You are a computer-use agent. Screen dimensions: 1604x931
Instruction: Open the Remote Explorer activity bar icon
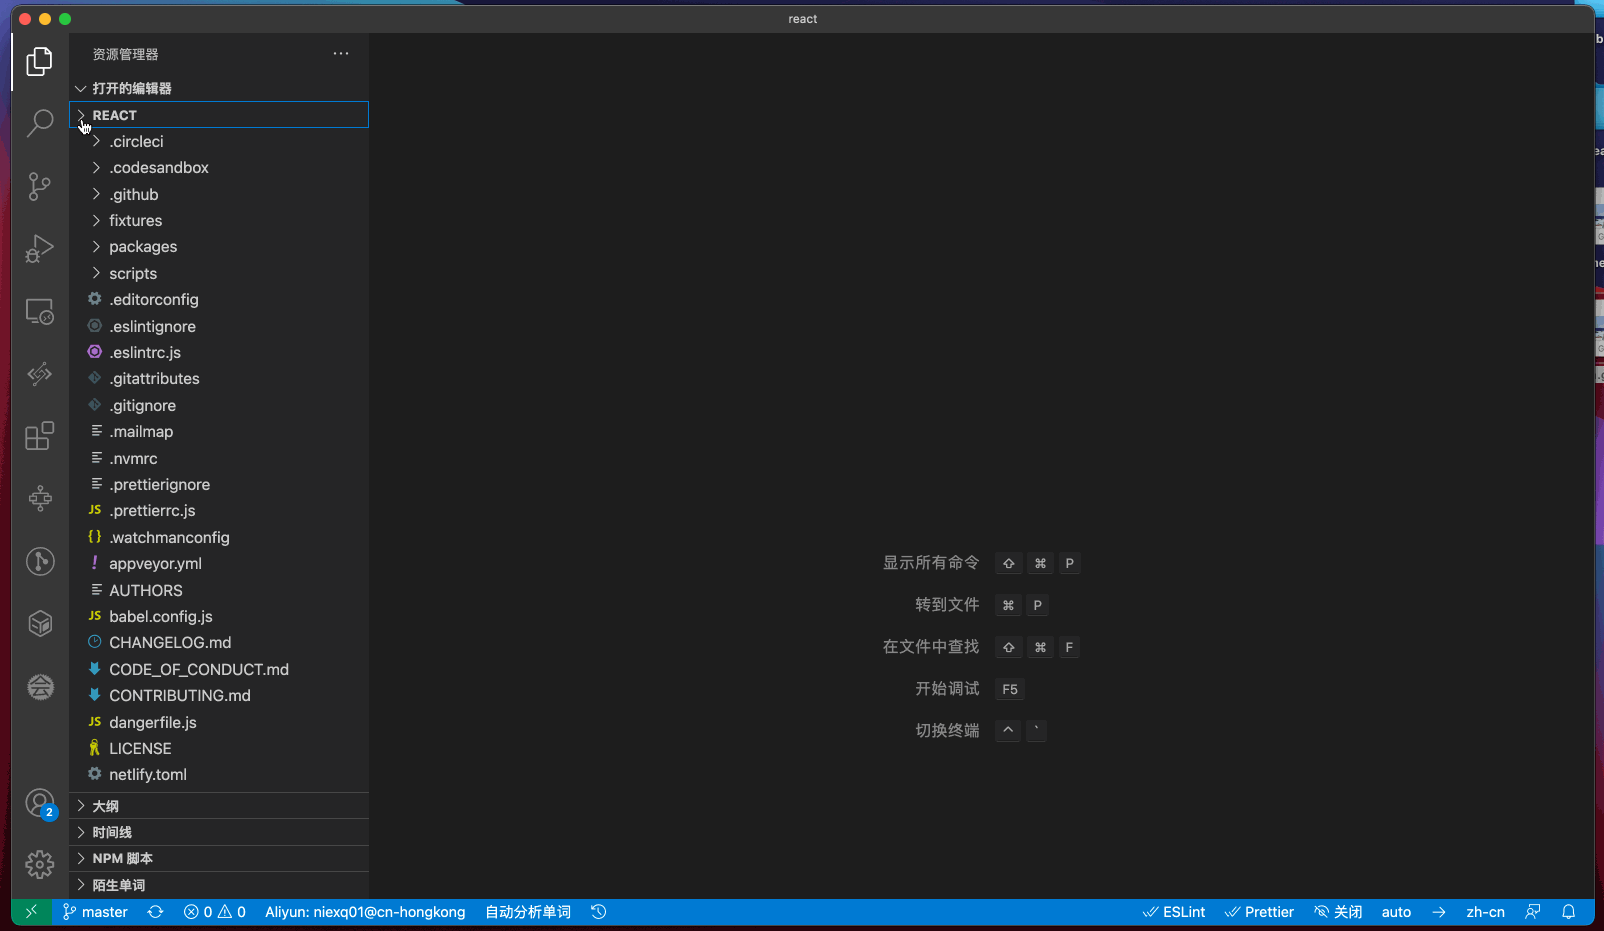click(39, 312)
